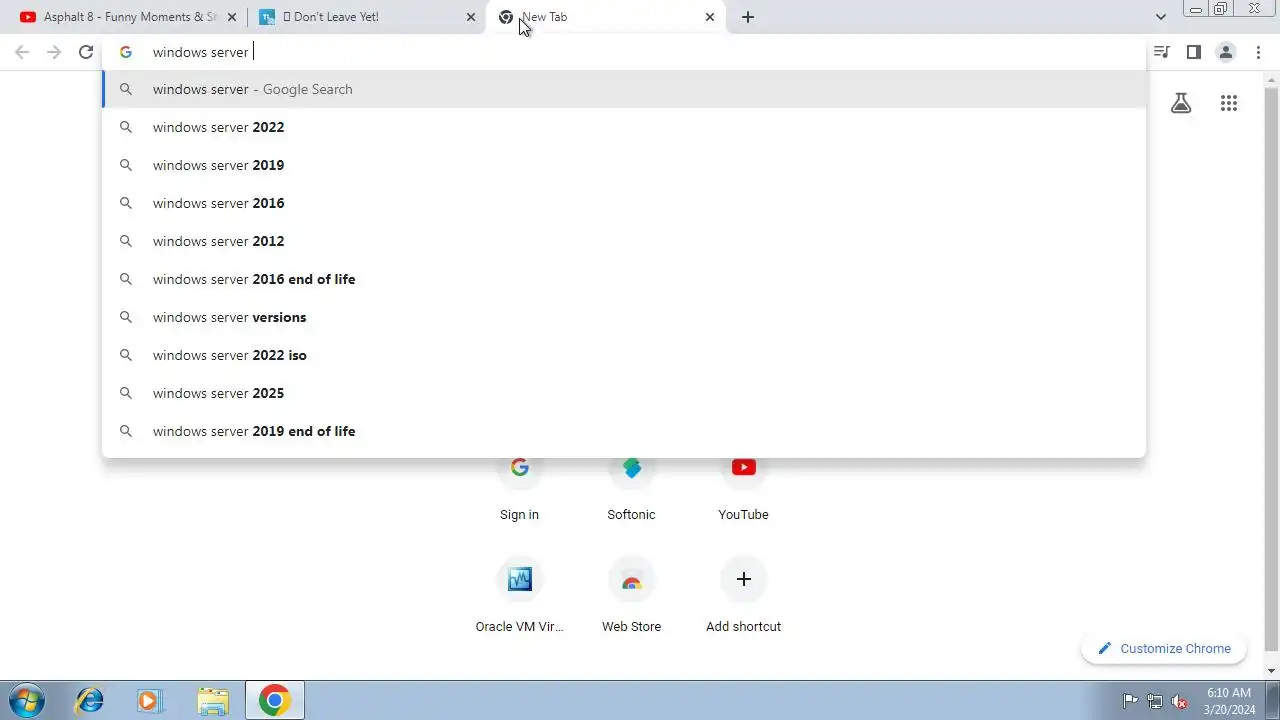The width and height of the screenshot is (1280, 720).
Task: Open the media control icon in the toolbar
Action: [1161, 52]
